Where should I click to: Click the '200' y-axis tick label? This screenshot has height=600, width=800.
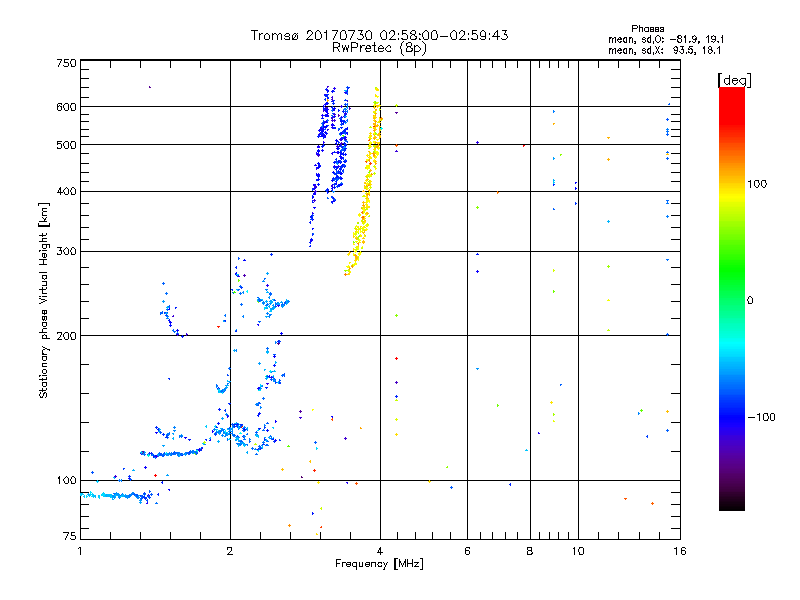66,336
